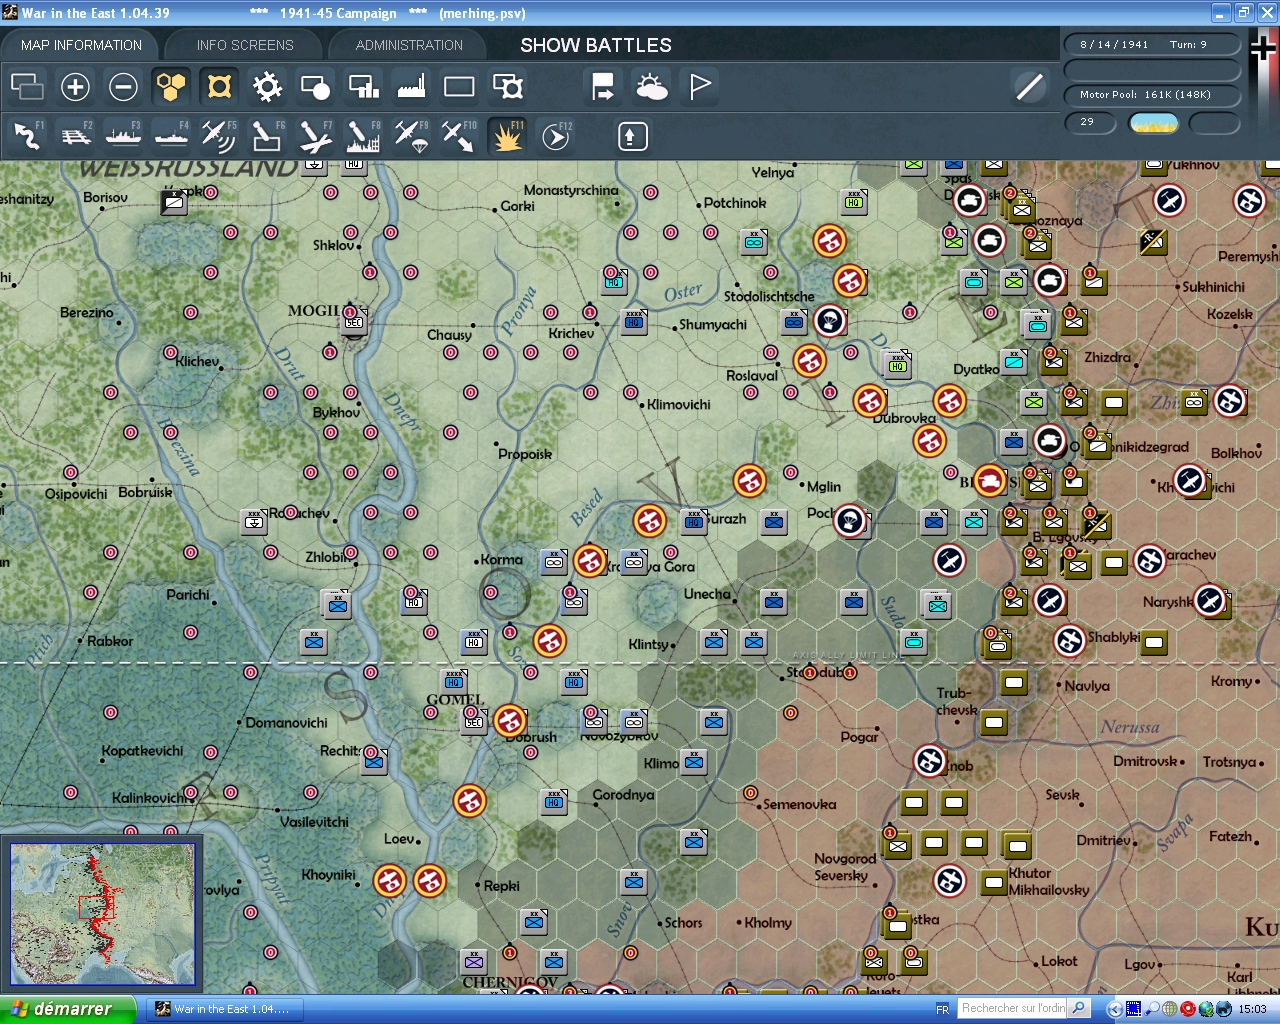Click the Motor Pool 161K readout
This screenshot has height=1024, width=1280.
pyautogui.click(x=1152, y=95)
